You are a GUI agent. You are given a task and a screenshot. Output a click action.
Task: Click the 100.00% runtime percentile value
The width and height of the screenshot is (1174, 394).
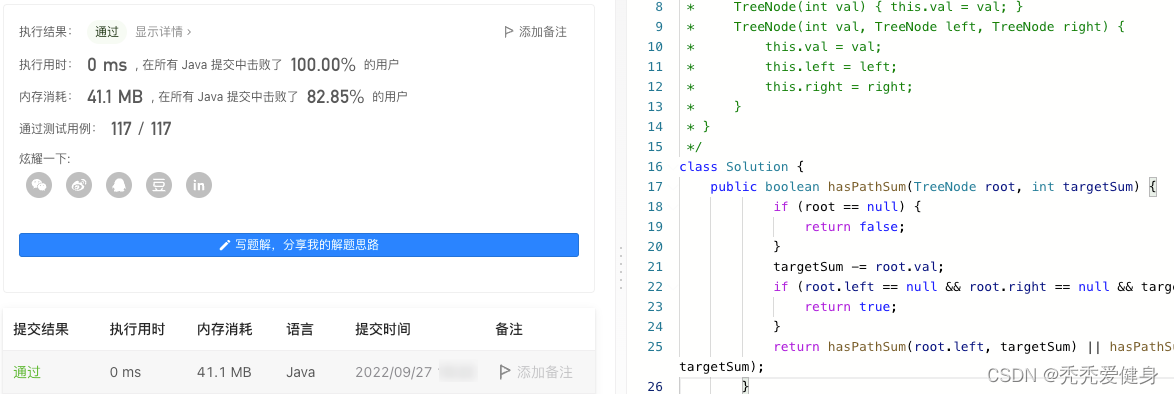(x=323, y=65)
